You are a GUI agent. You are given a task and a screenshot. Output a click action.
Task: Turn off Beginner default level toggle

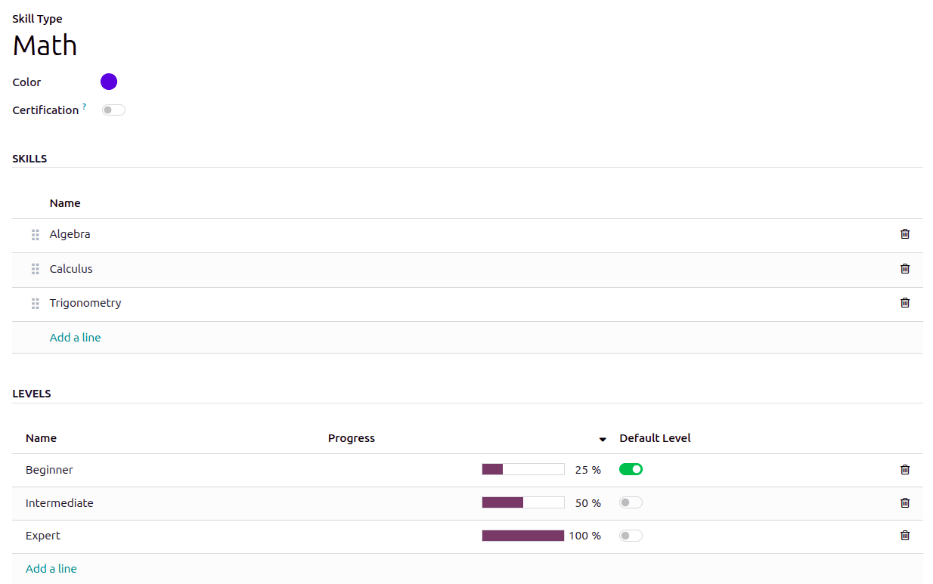point(630,469)
